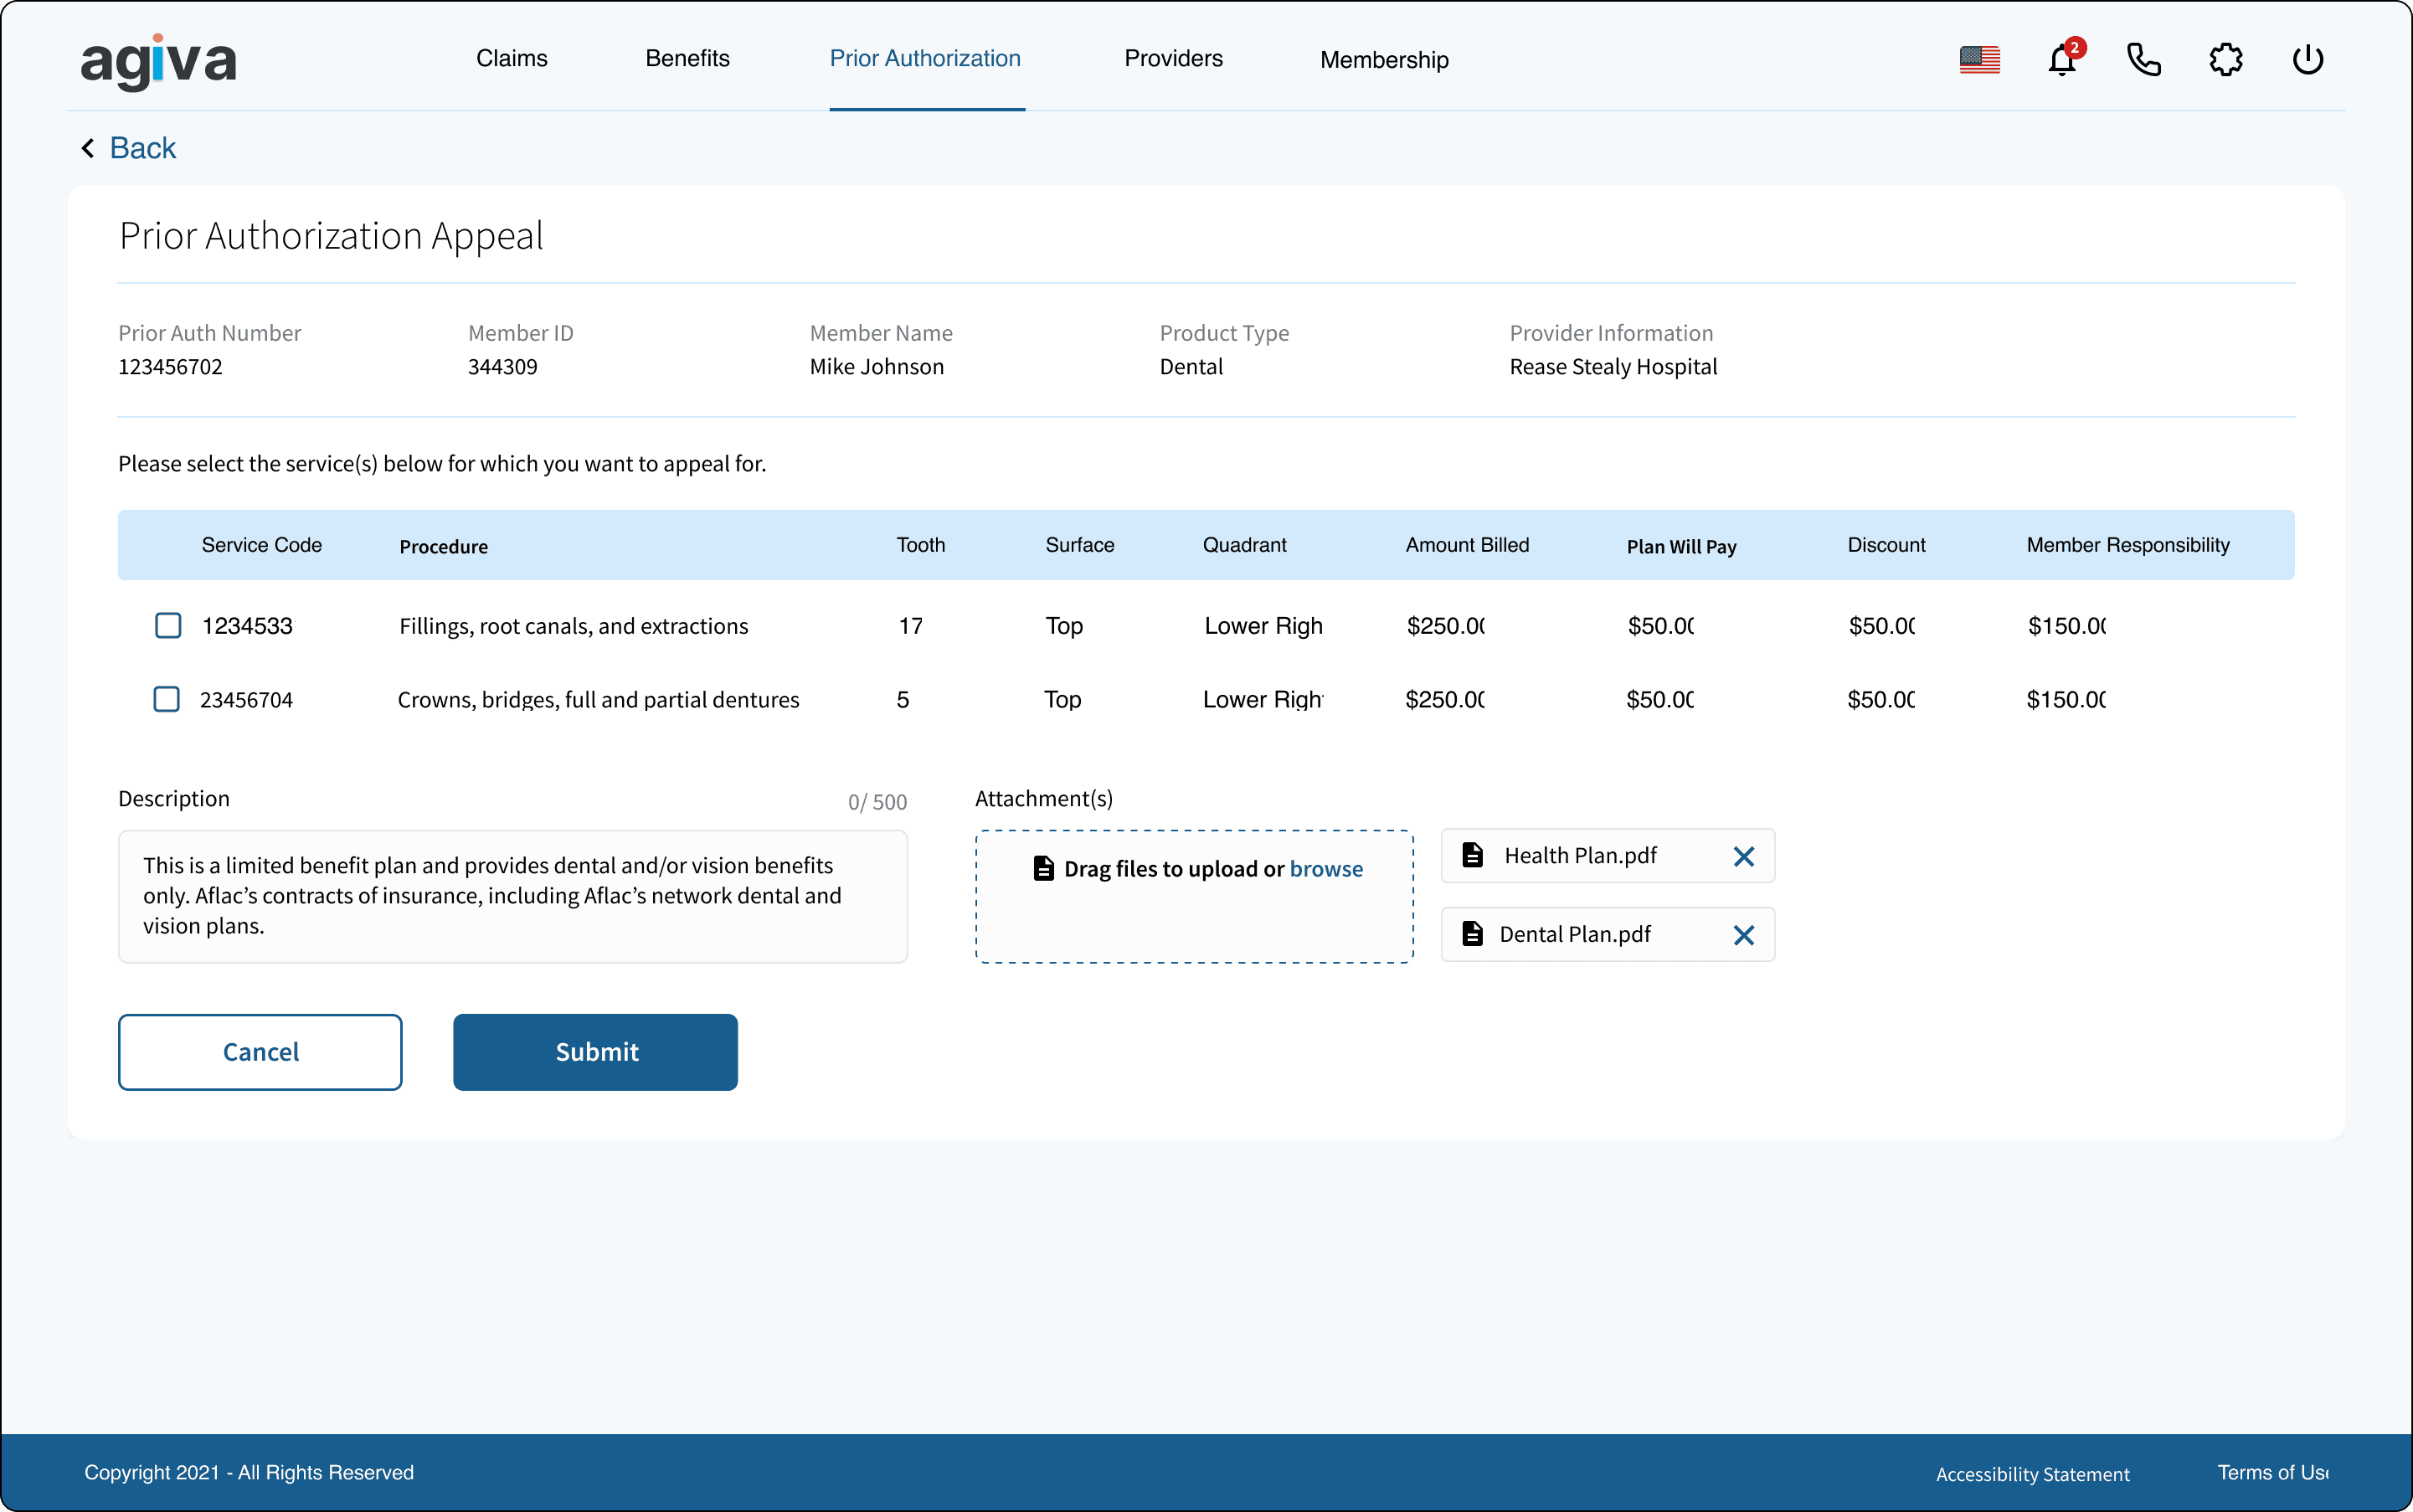Click the Cancel button
This screenshot has width=2413, height=1512.
click(x=260, y=1052)
